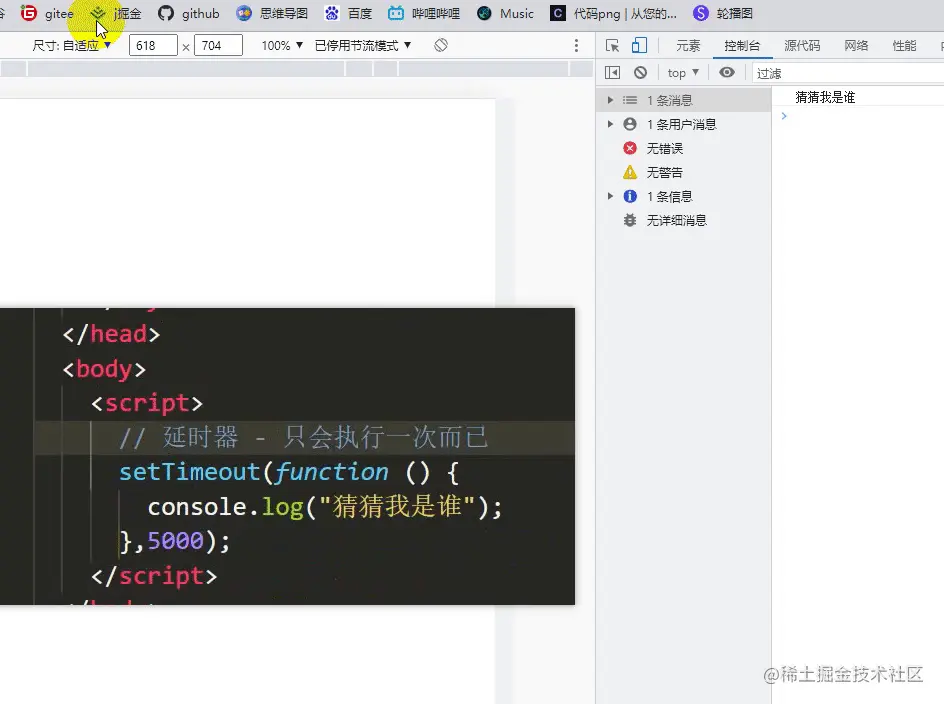Open the throttling settings via more tools dots
The image size is (944, 704).
pos(577,45)
